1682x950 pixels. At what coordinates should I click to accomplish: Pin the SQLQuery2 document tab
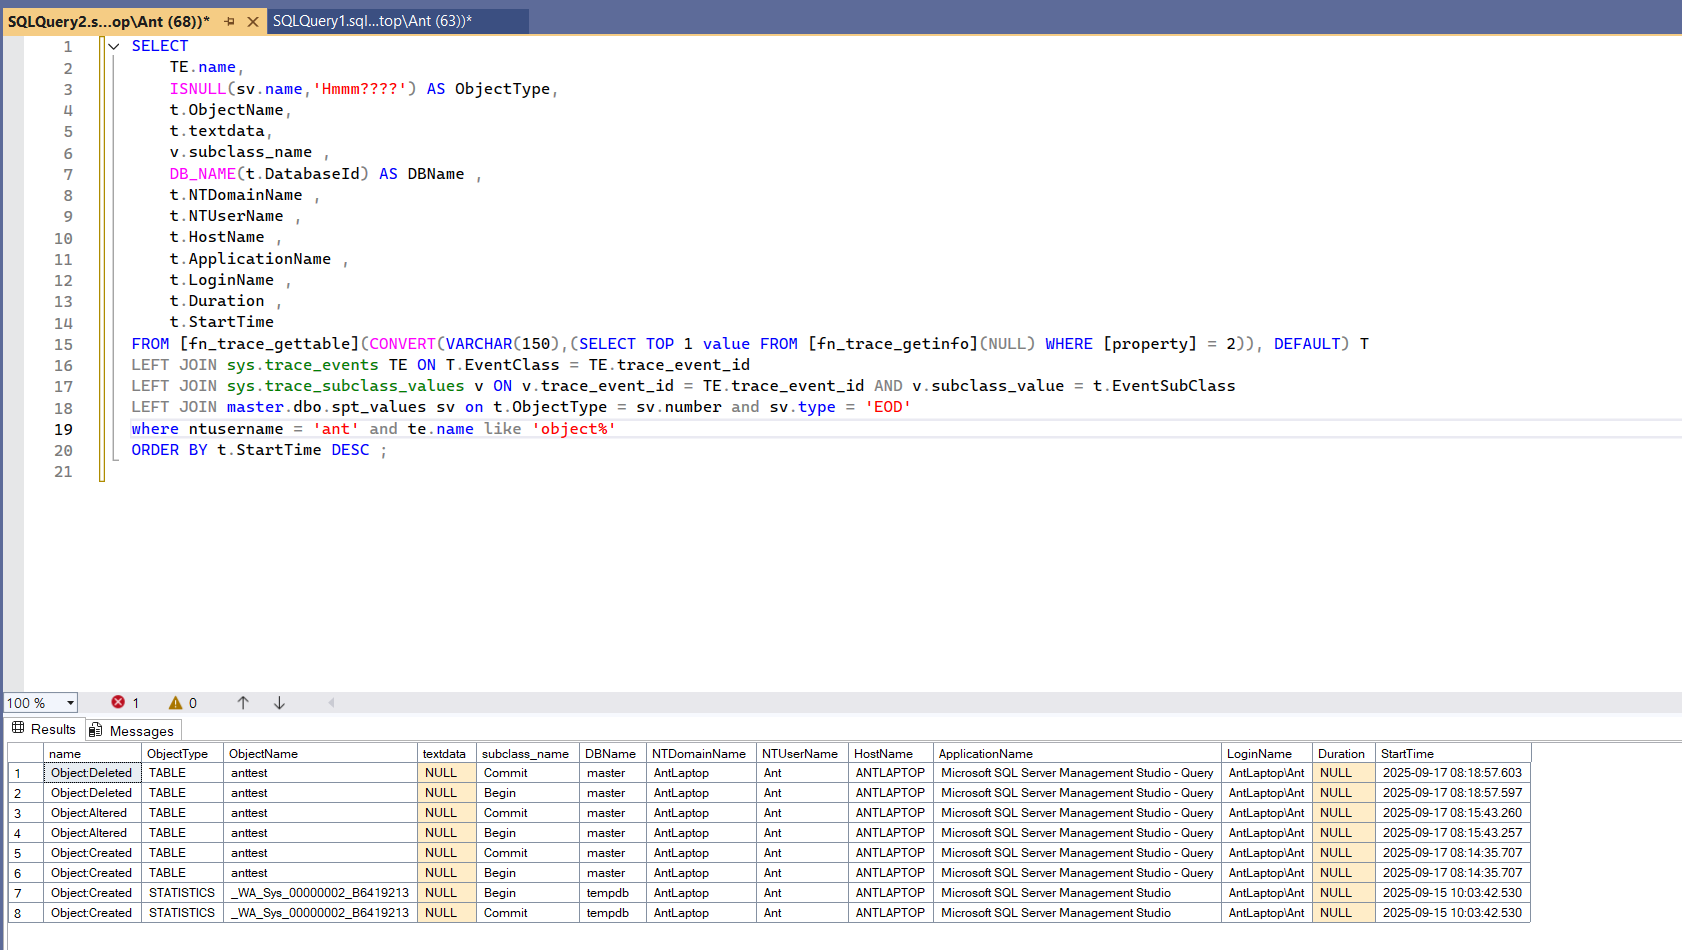coord(229,21)
